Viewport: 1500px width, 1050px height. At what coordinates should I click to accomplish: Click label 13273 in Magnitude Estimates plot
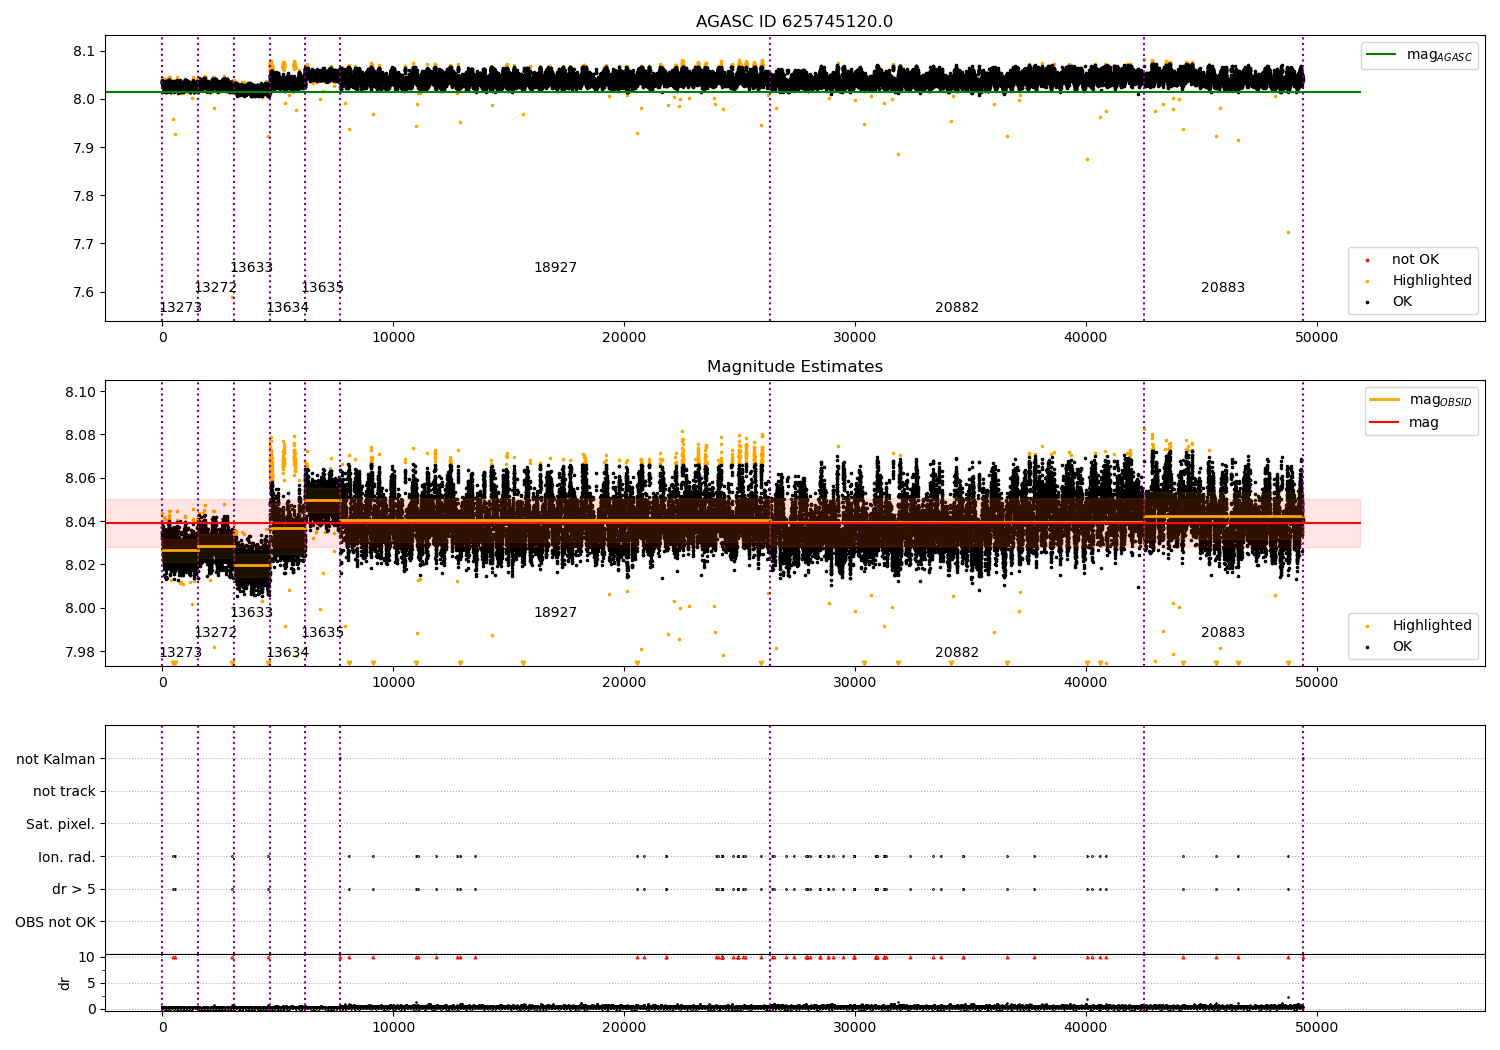pyautogui.click(x=181, y=653)
